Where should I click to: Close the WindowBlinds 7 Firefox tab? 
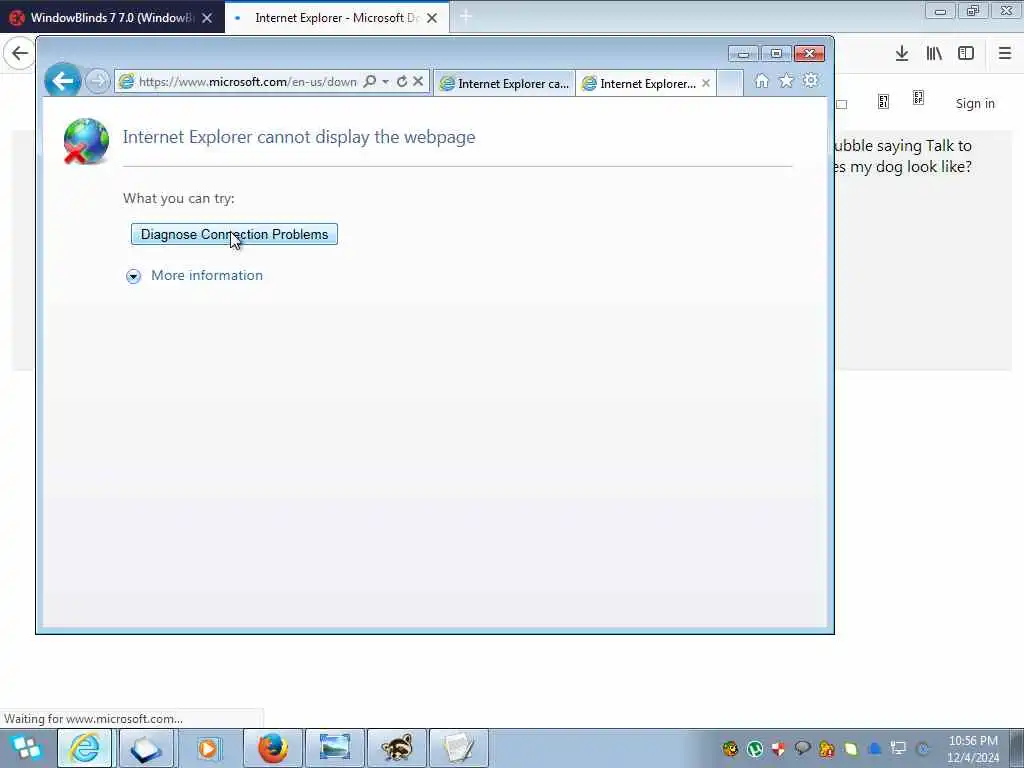[207, 18]
